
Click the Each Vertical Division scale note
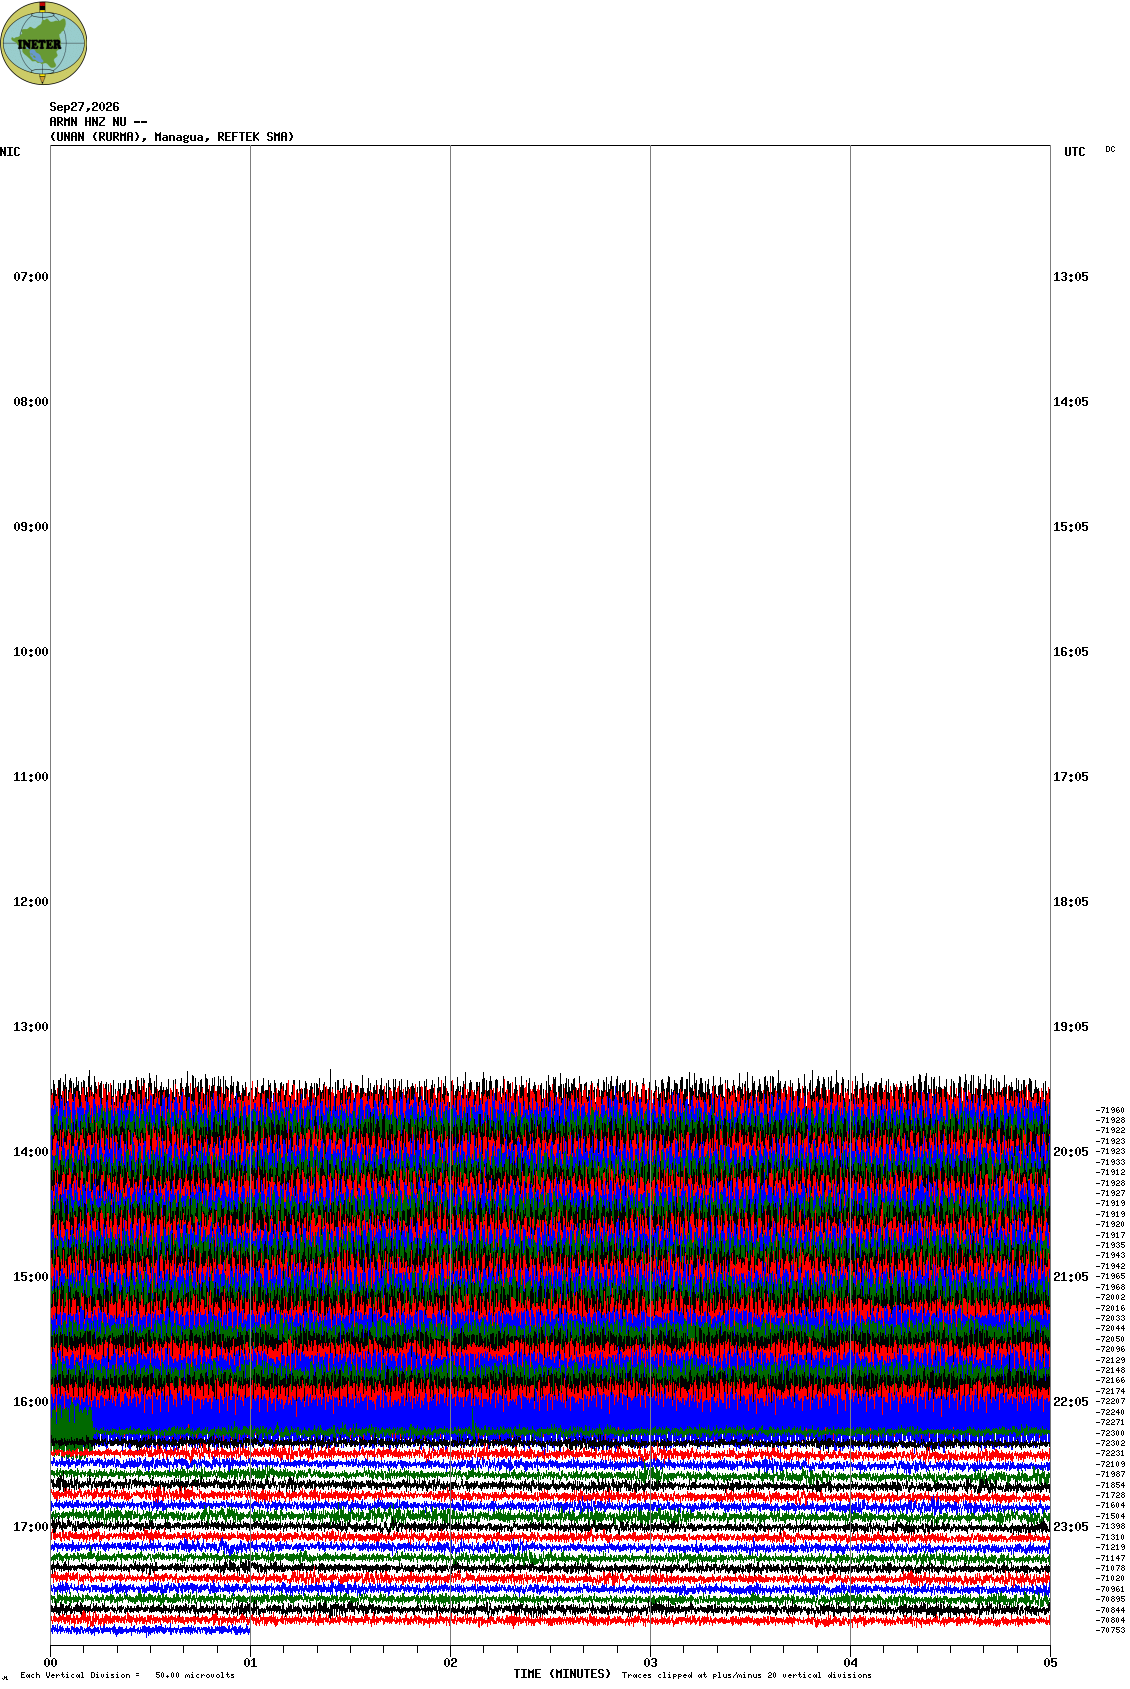click(127, 1675)
